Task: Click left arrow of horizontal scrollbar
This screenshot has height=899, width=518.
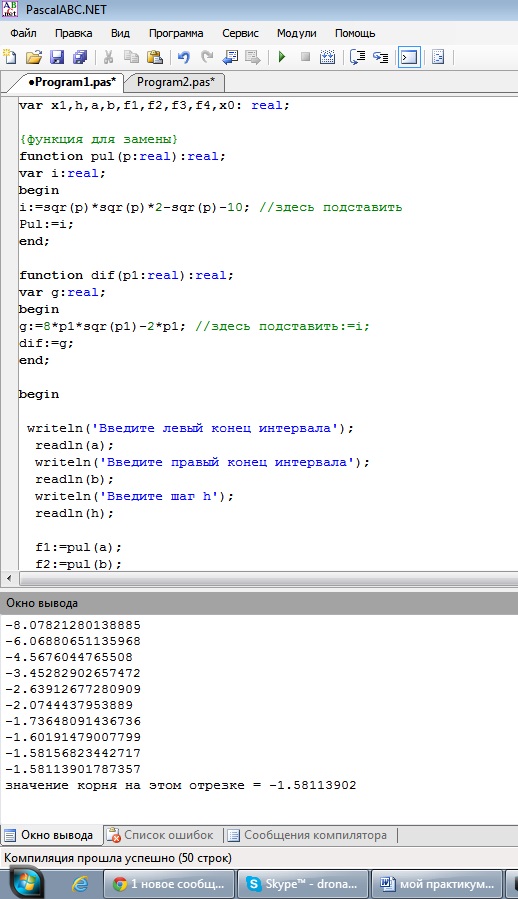Action: click(9, 579)
